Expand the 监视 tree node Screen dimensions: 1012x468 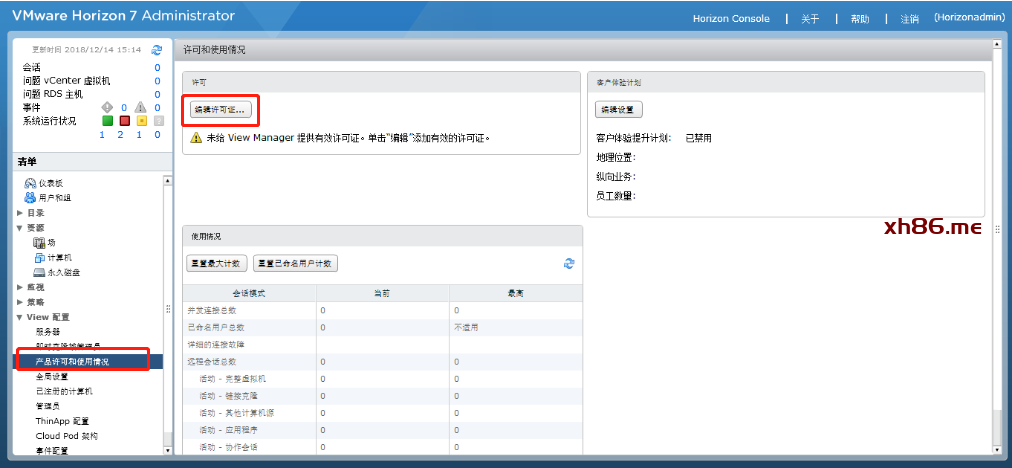pyautogui.click(x=20, y=287)
